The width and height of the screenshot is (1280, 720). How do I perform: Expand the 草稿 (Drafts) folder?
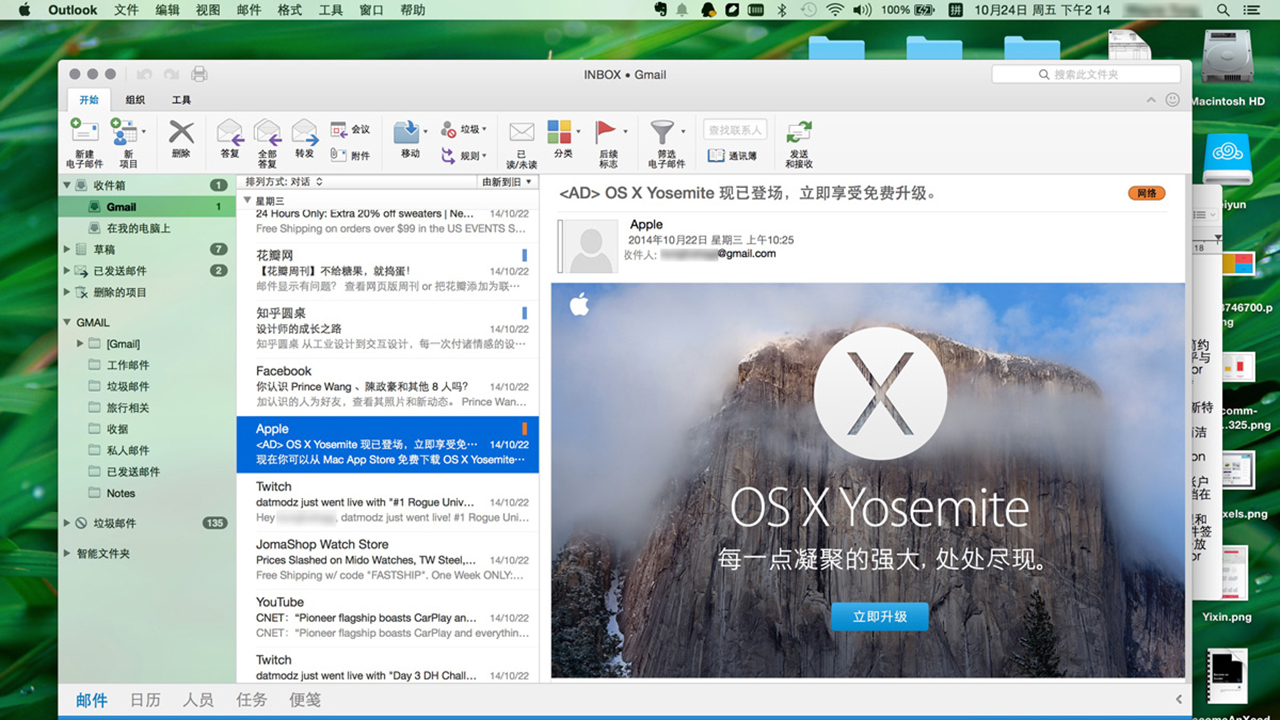tap(68, 249)
